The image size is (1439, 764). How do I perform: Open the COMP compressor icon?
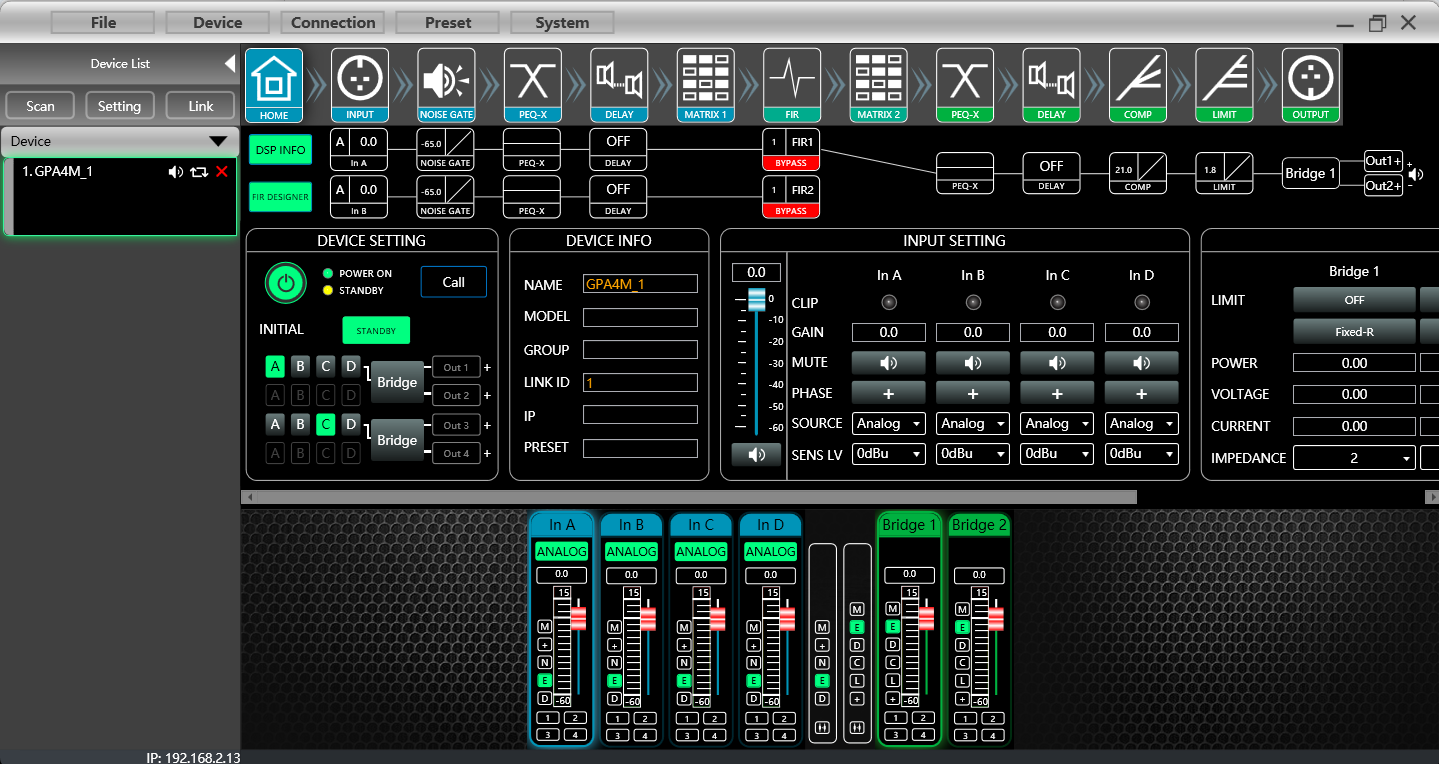[1137, 85]
